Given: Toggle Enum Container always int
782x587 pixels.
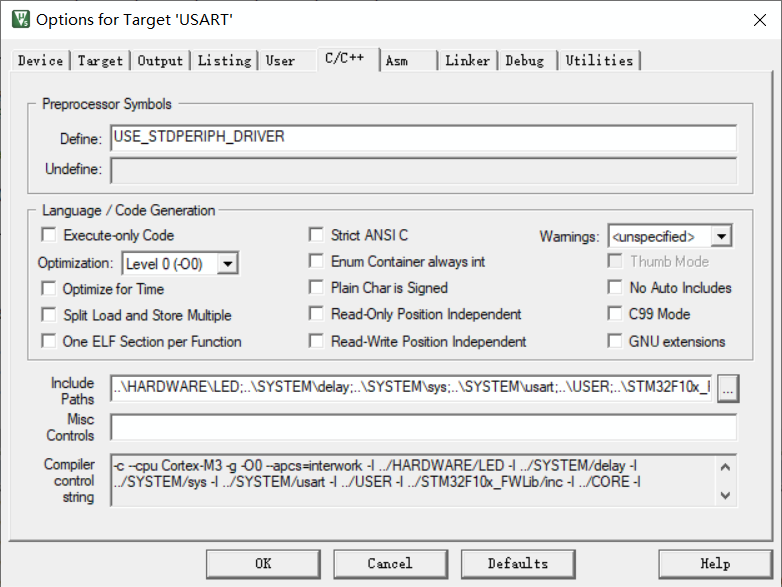Looking at the screenshot, I should pyautogui.click(x=316, y=261).
